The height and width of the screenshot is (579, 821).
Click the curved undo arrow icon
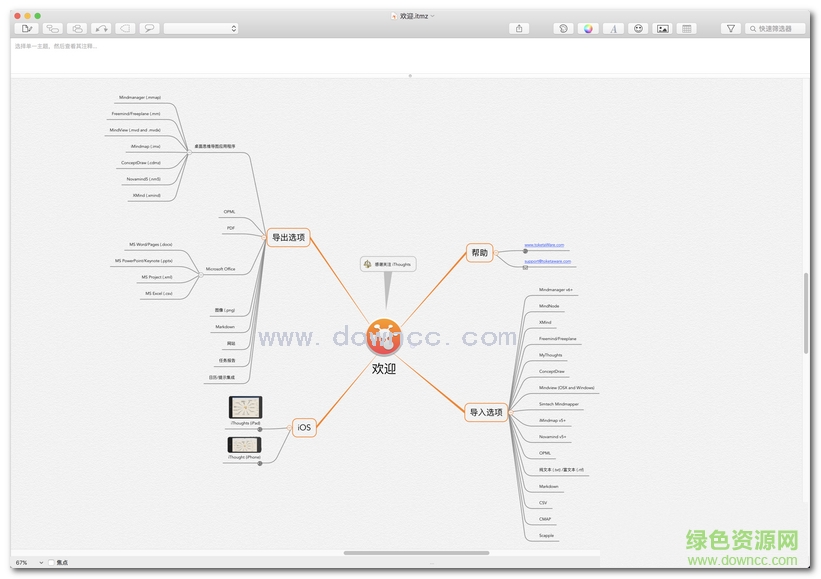point(101,28)
